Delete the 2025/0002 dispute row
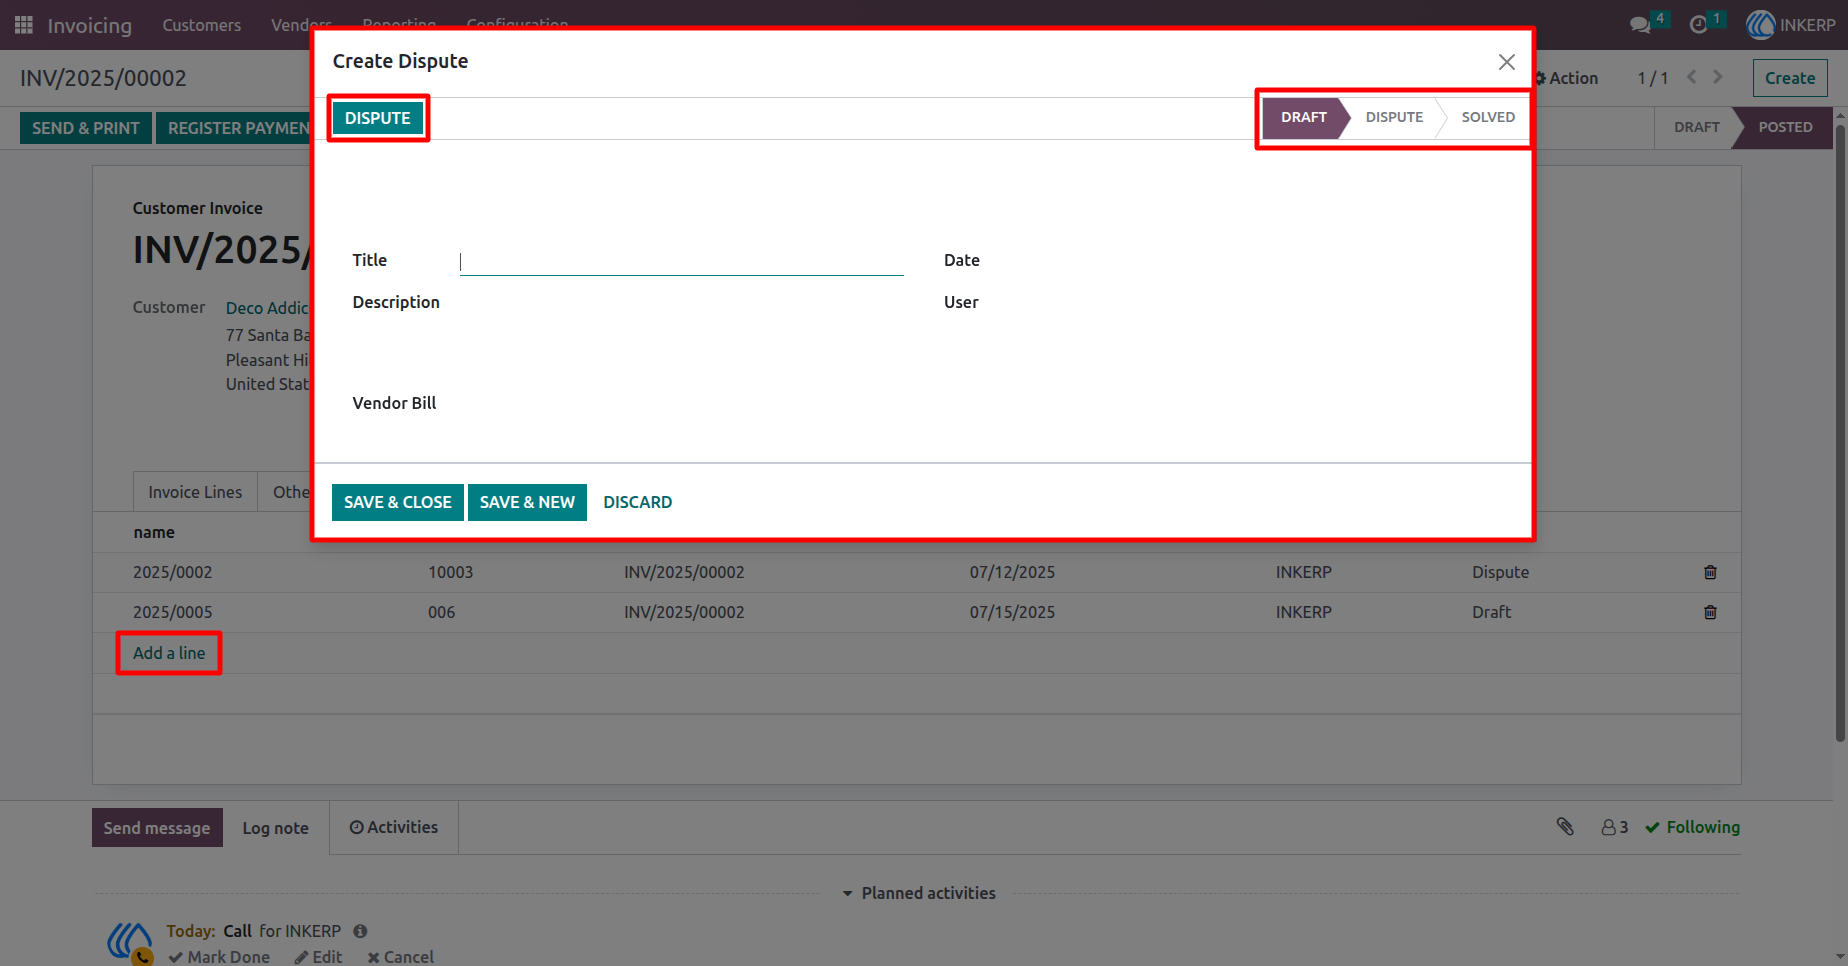Viewport: 1848px width, 966px height. click(1710, 572)
